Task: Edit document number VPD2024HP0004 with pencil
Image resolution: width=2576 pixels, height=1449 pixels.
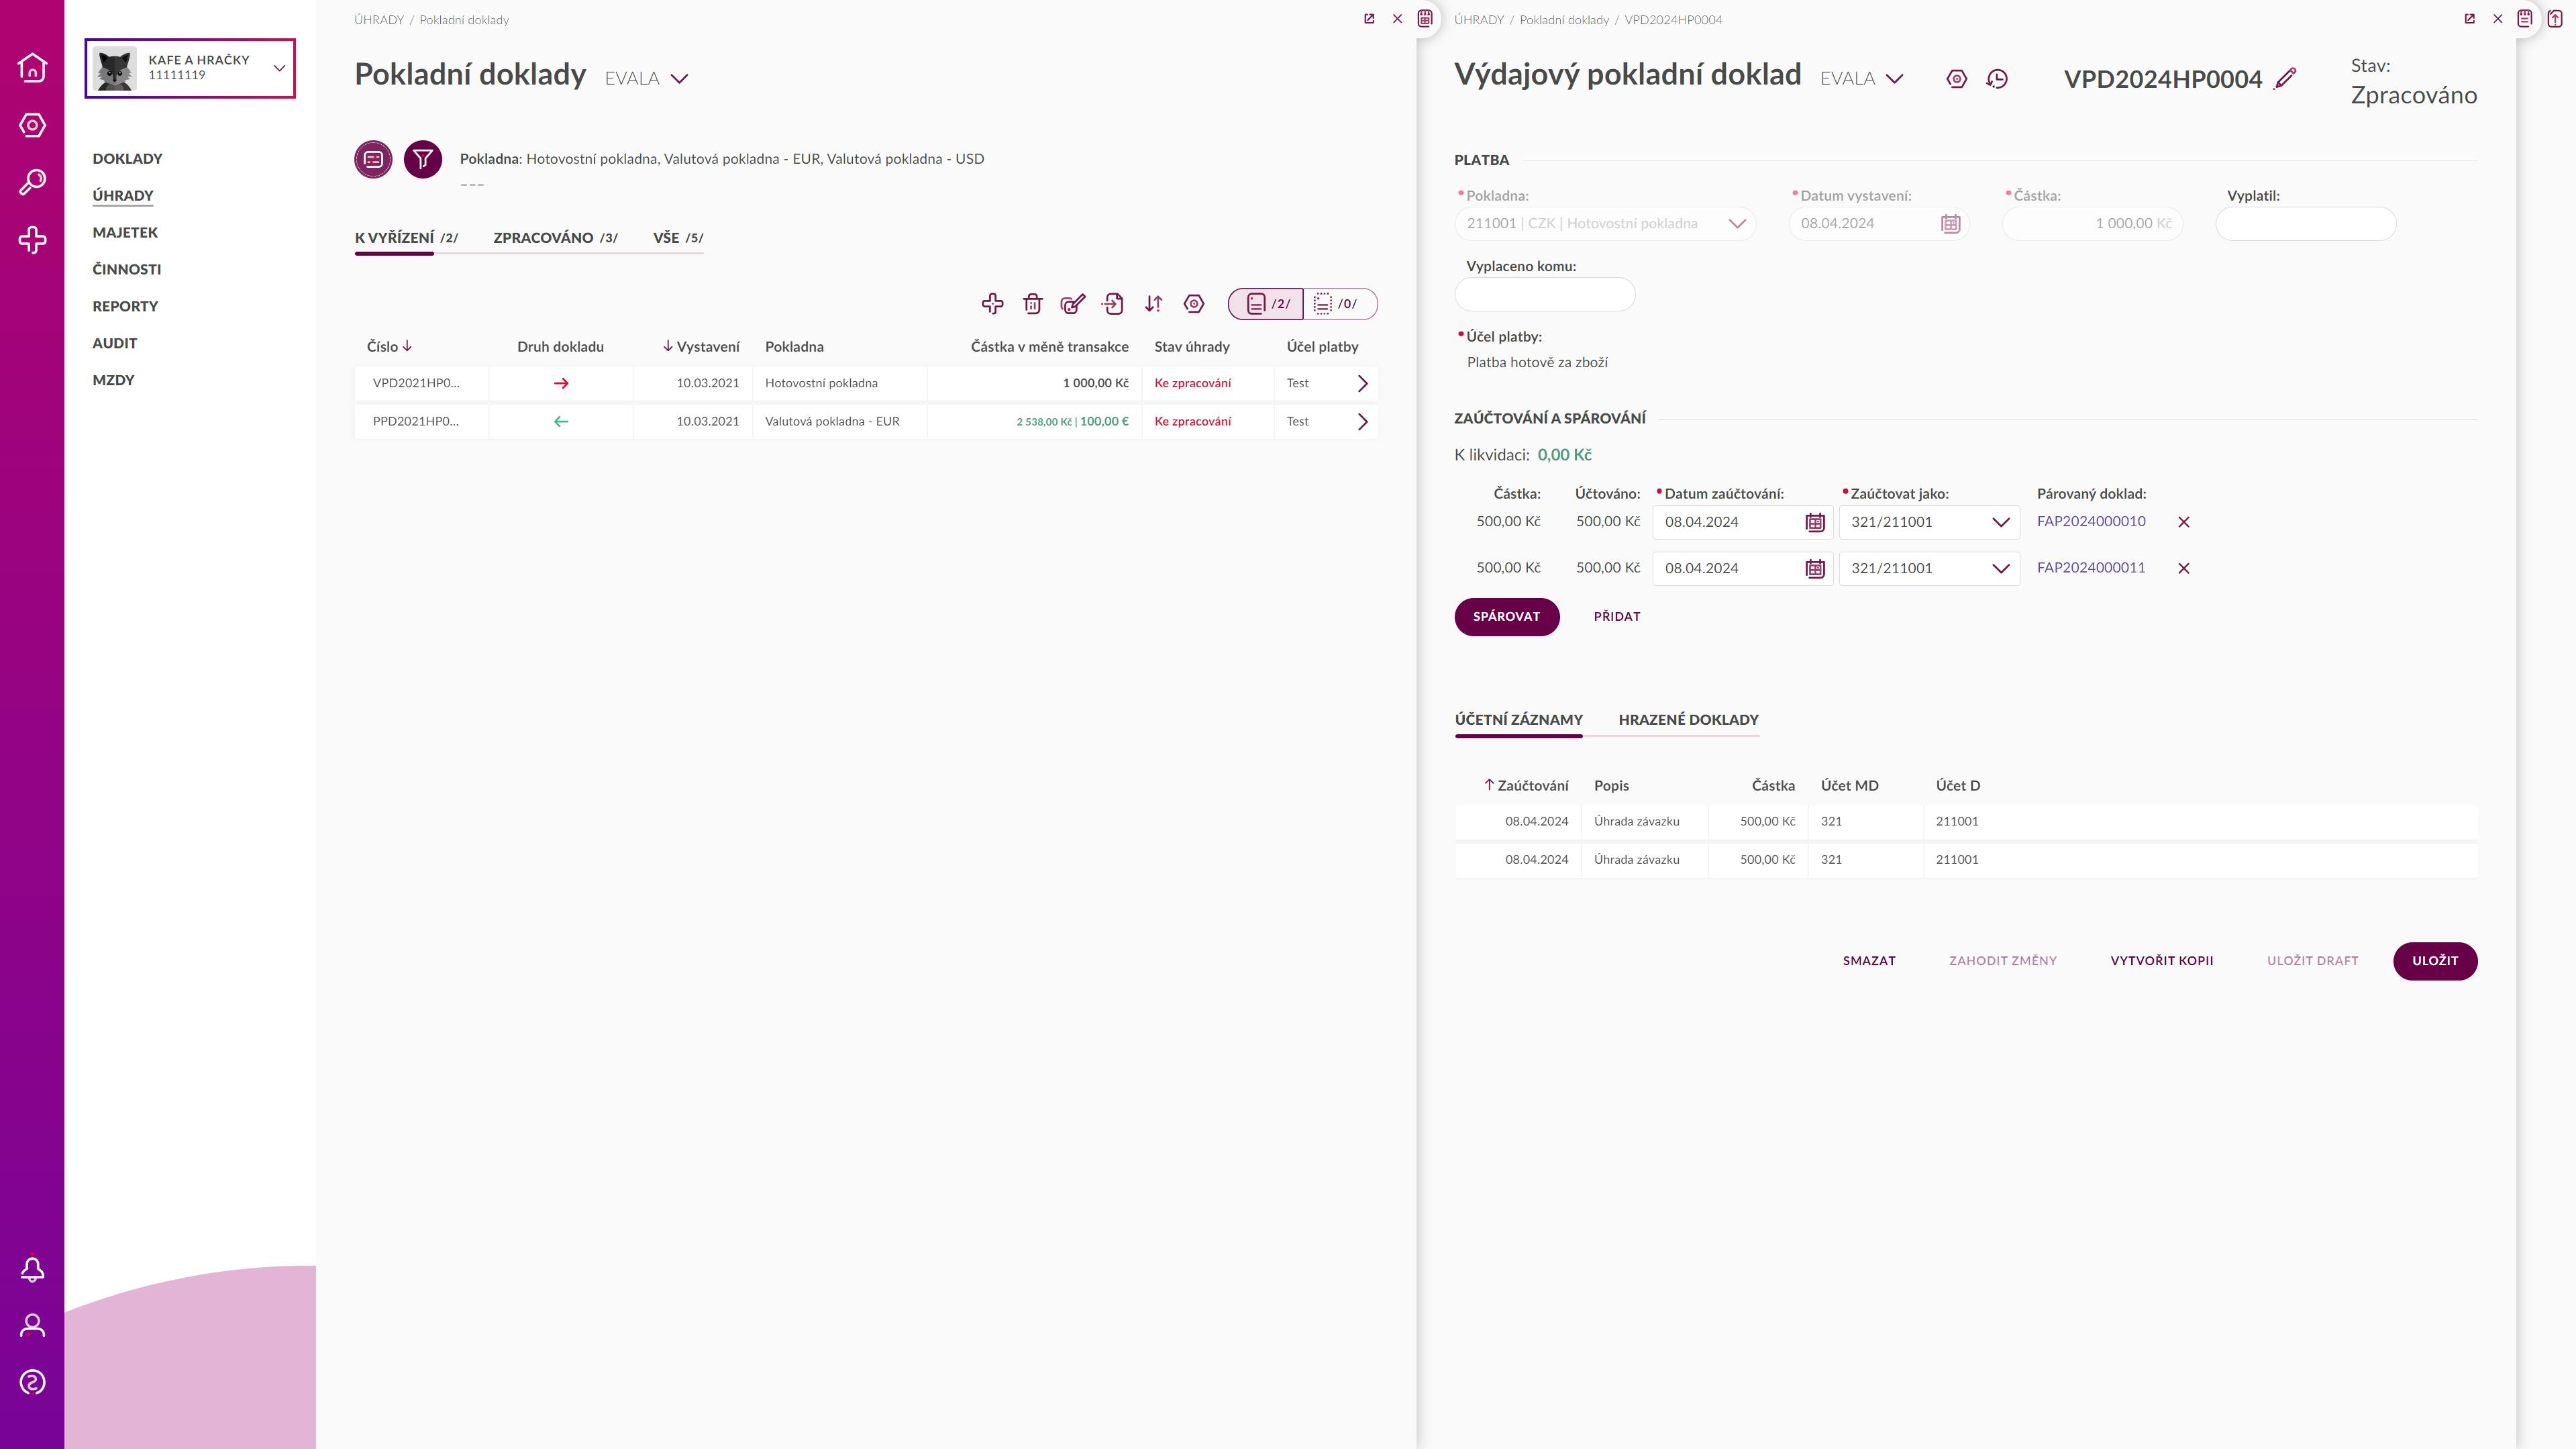Action: [2285, 79]
